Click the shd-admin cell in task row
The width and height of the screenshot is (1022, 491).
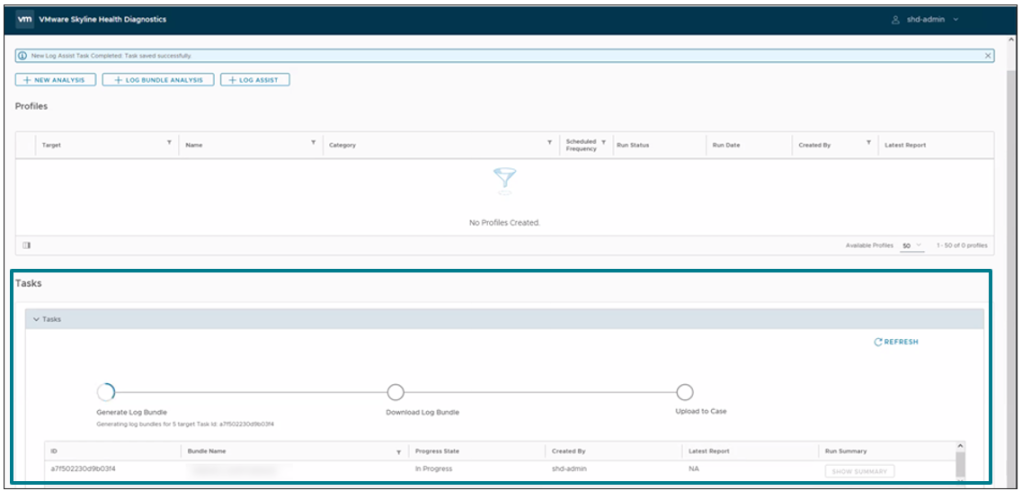pos(569,469)
